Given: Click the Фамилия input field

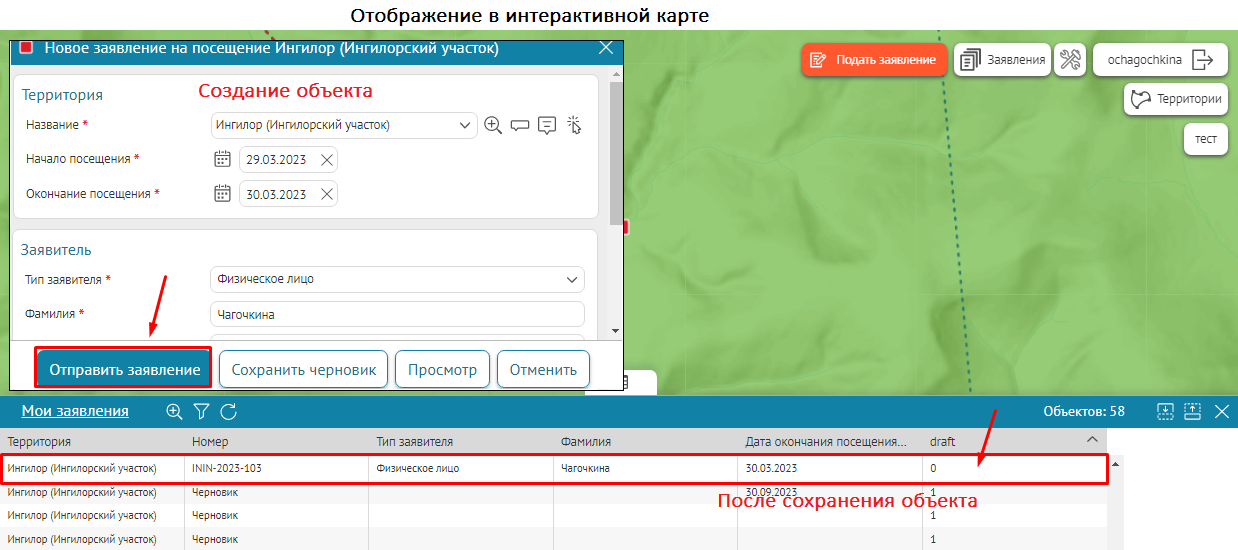Looking at the screenshot, I should point(396,314).
